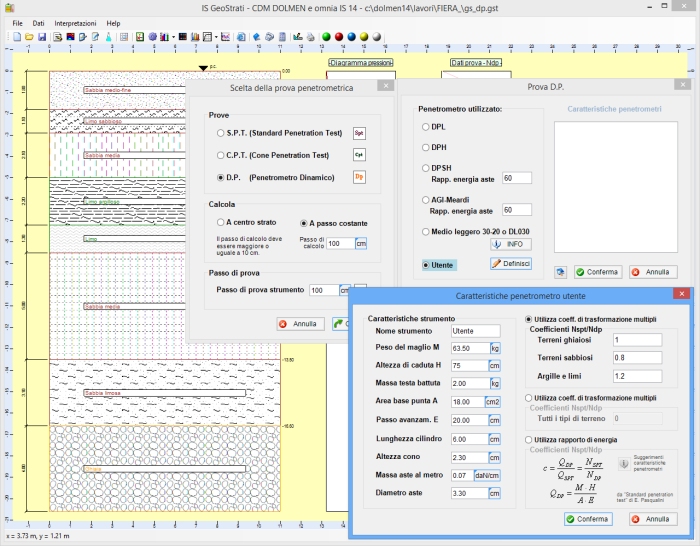Click the red and blue image toolbar icon

pos(71,37)
